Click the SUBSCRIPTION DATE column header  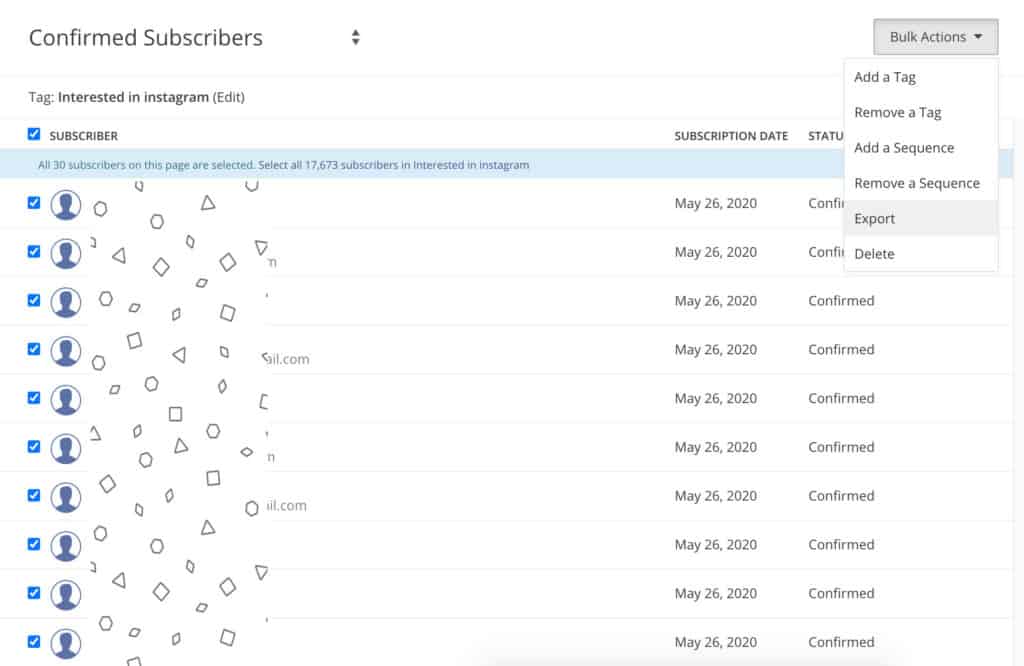pos(731,136)
